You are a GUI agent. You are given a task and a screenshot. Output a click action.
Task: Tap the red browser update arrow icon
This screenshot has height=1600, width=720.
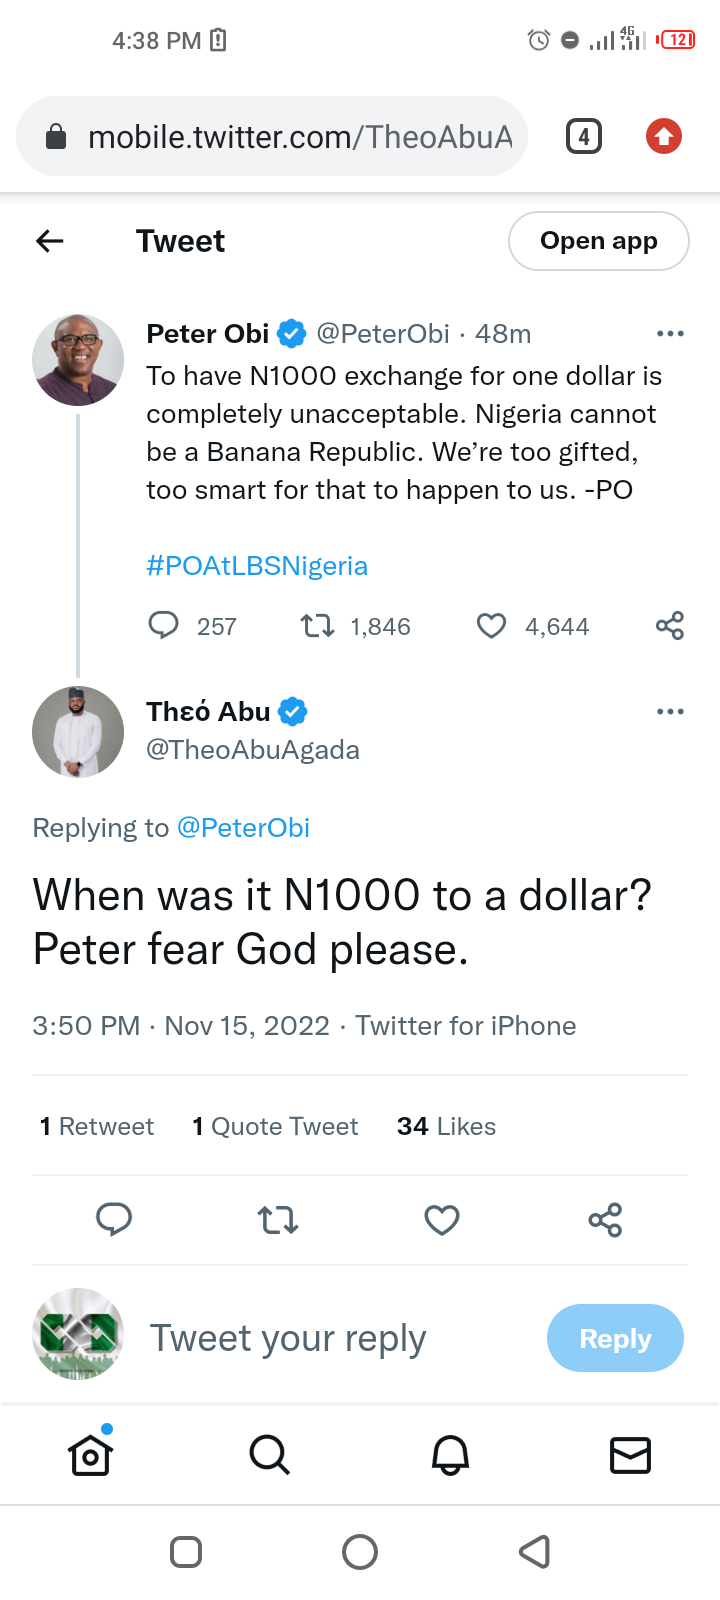(664, 136)
